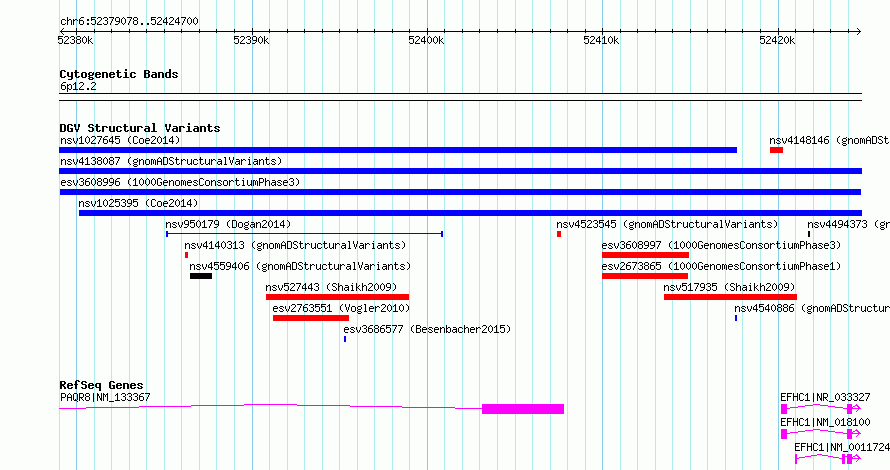Click the esv3608997 red variant bar

645,255
